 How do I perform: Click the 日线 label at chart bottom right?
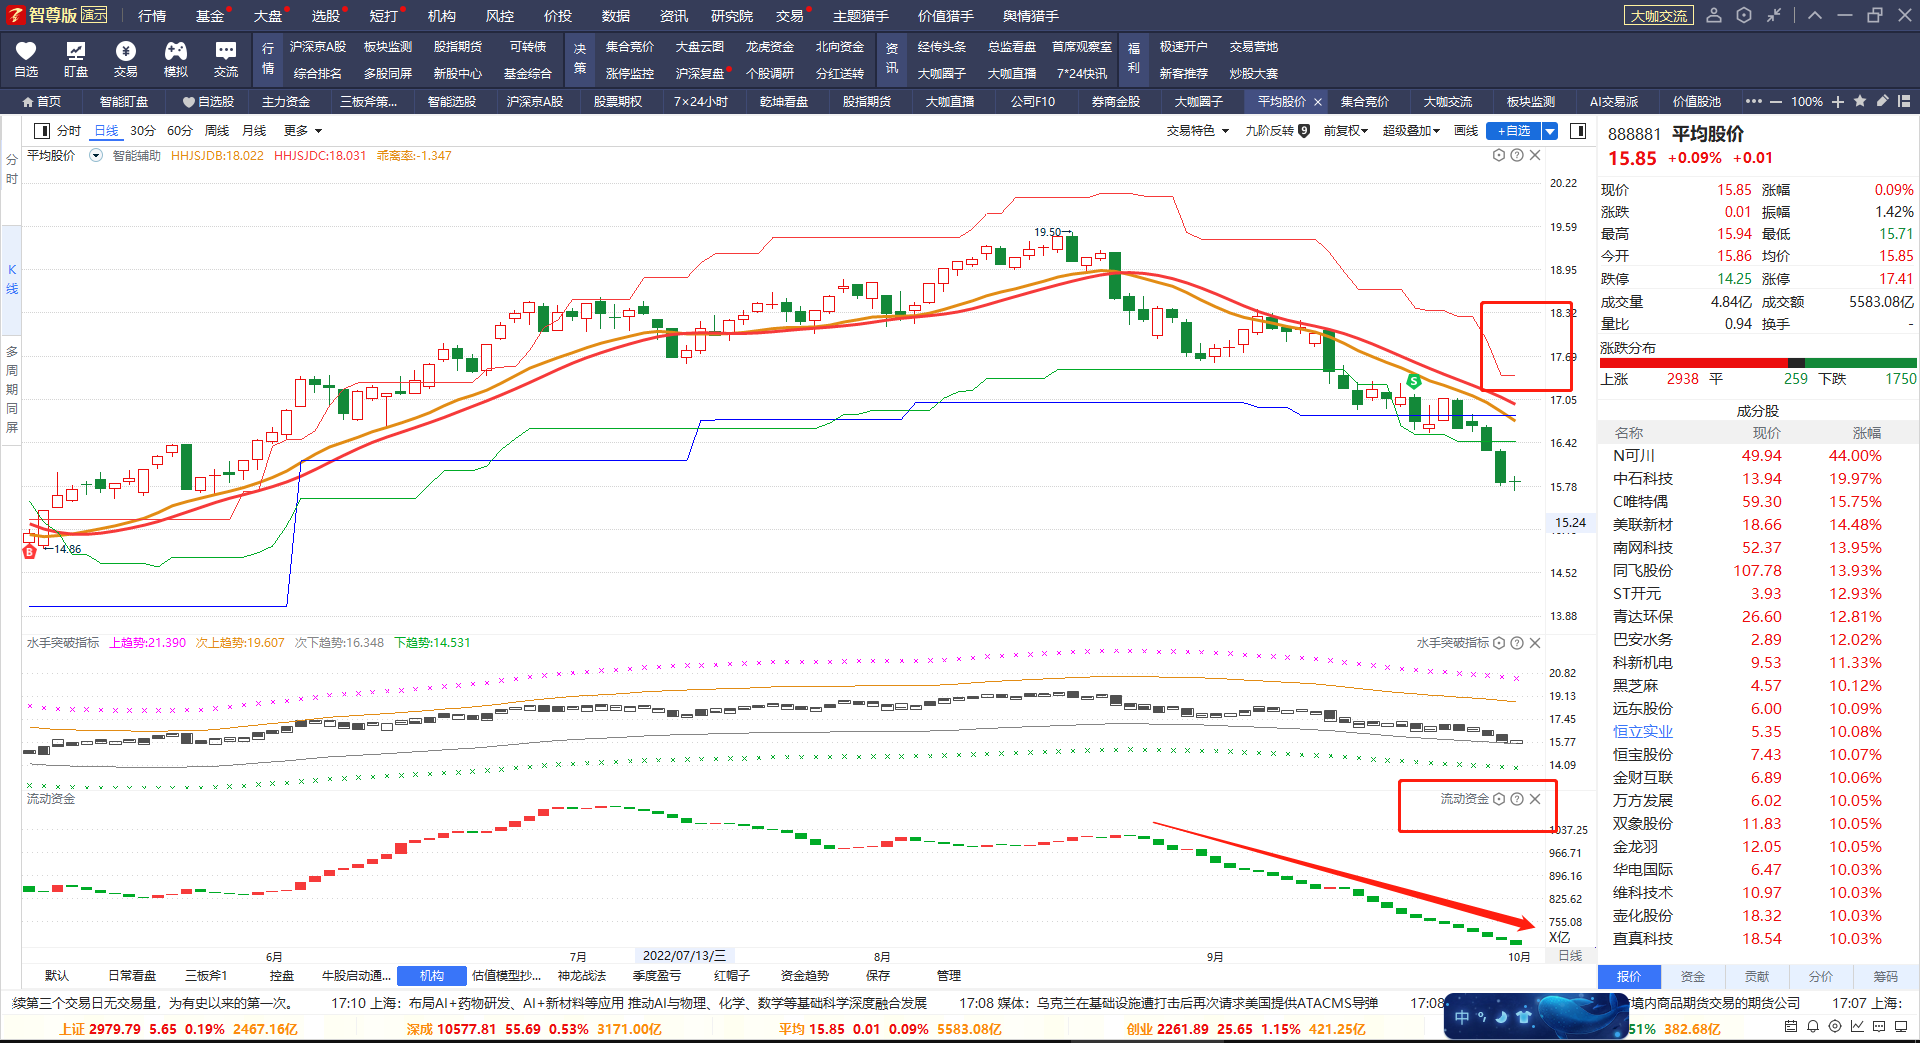coord(1571,956)
